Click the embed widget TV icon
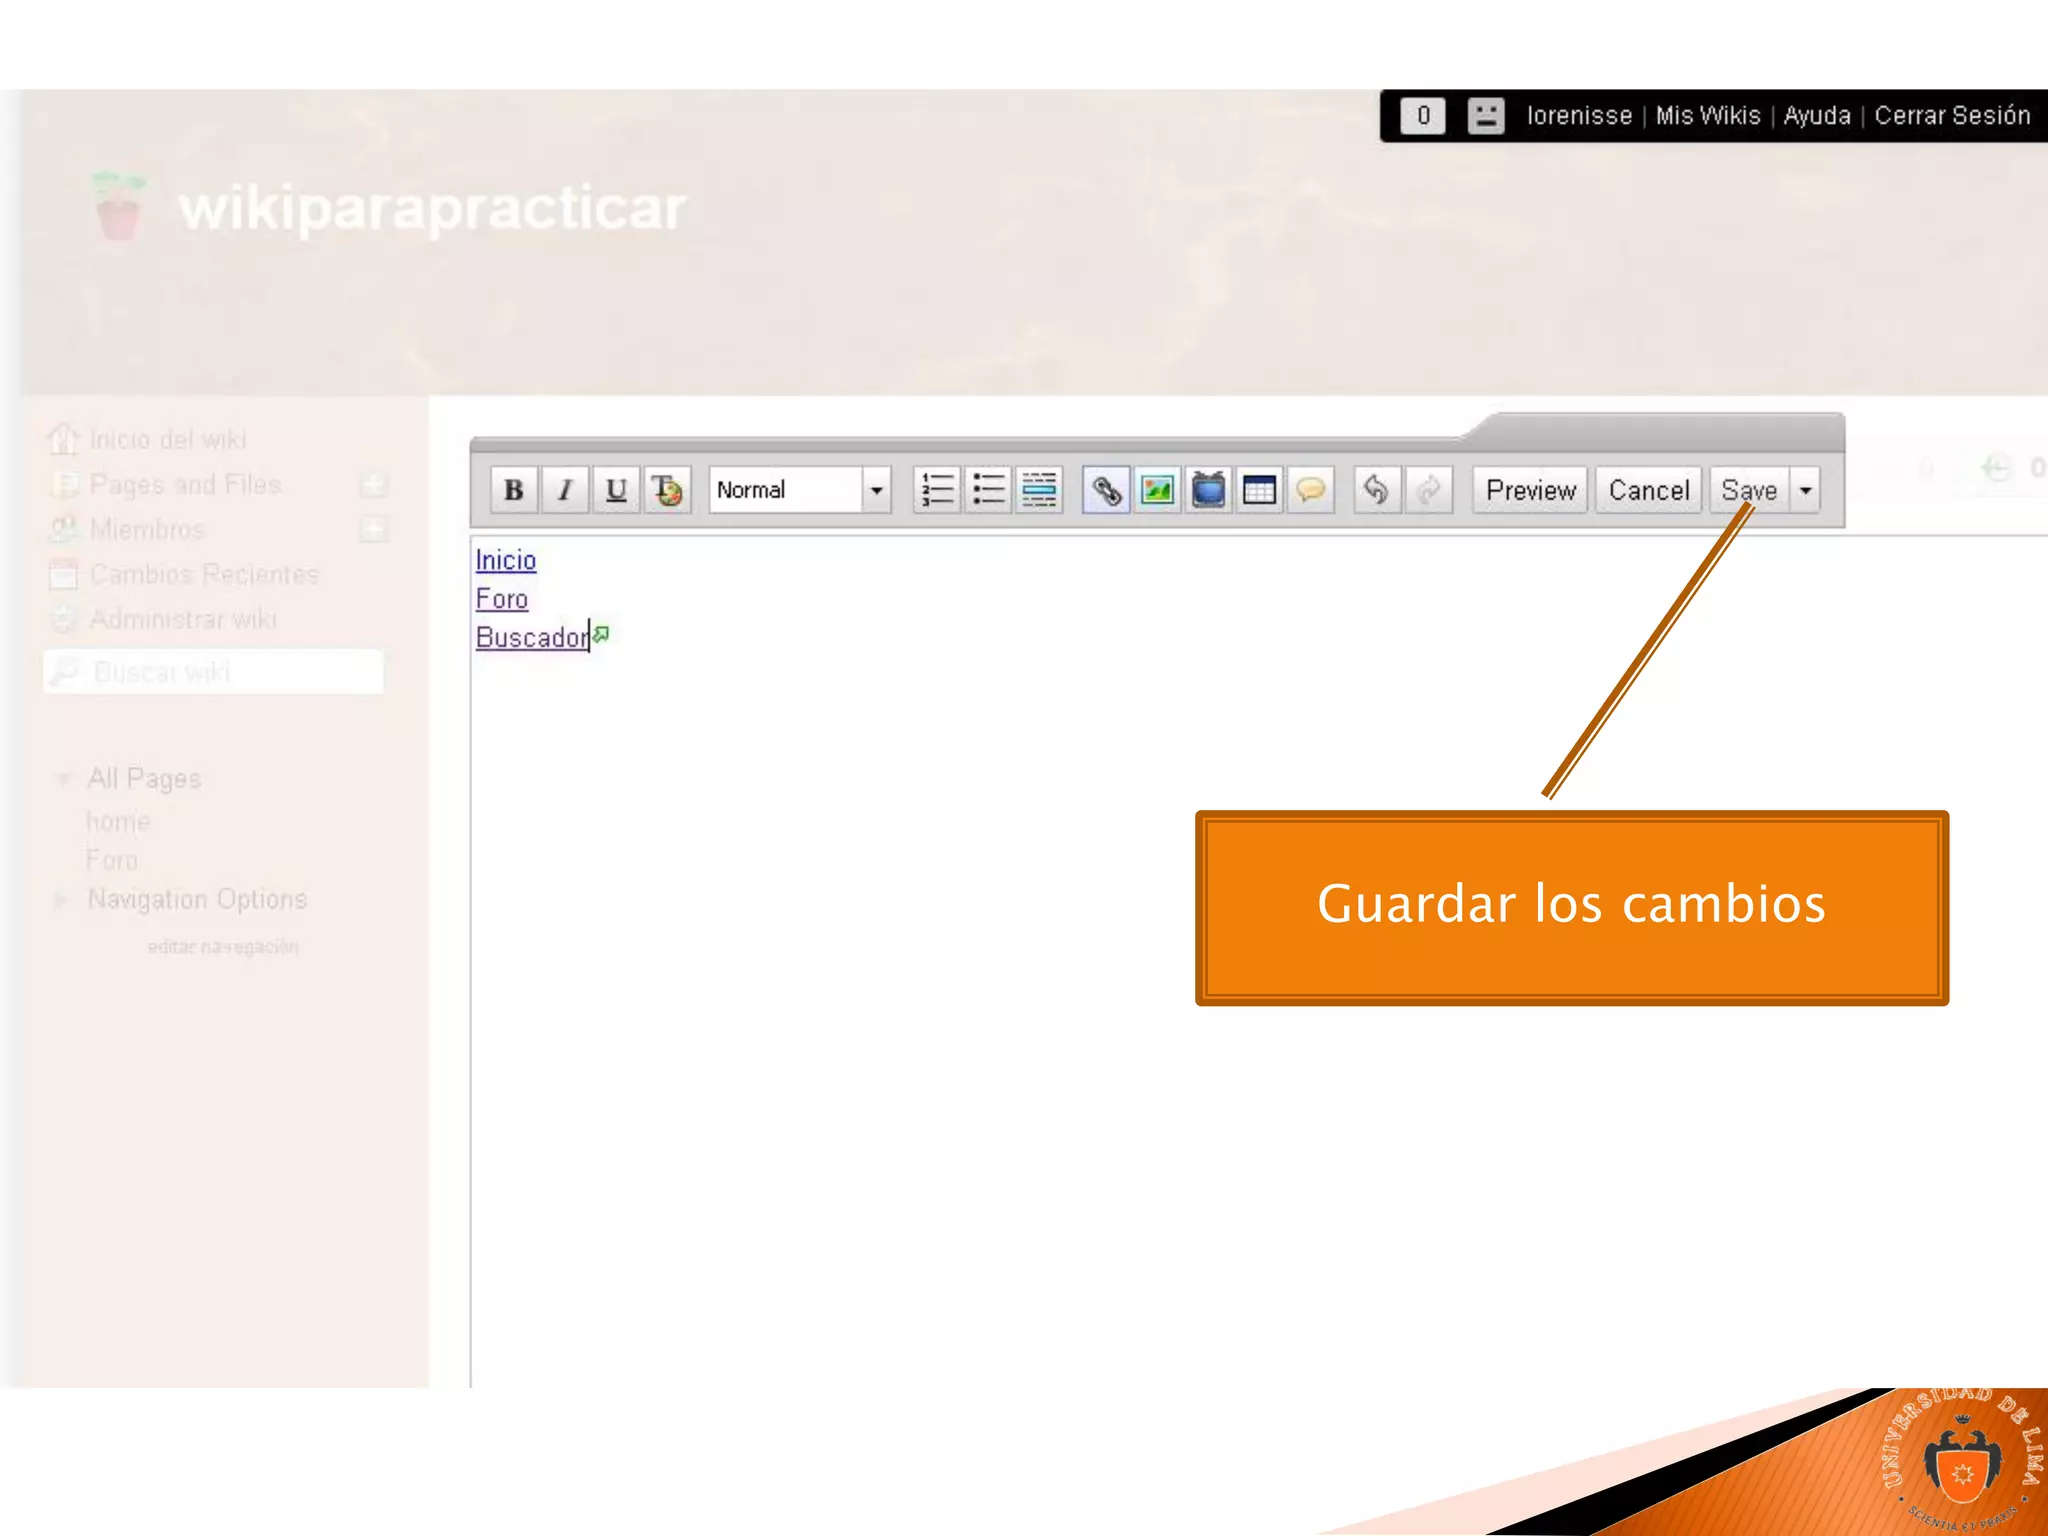This screenshot has width=2048, height=1536. pos(1208,490)
